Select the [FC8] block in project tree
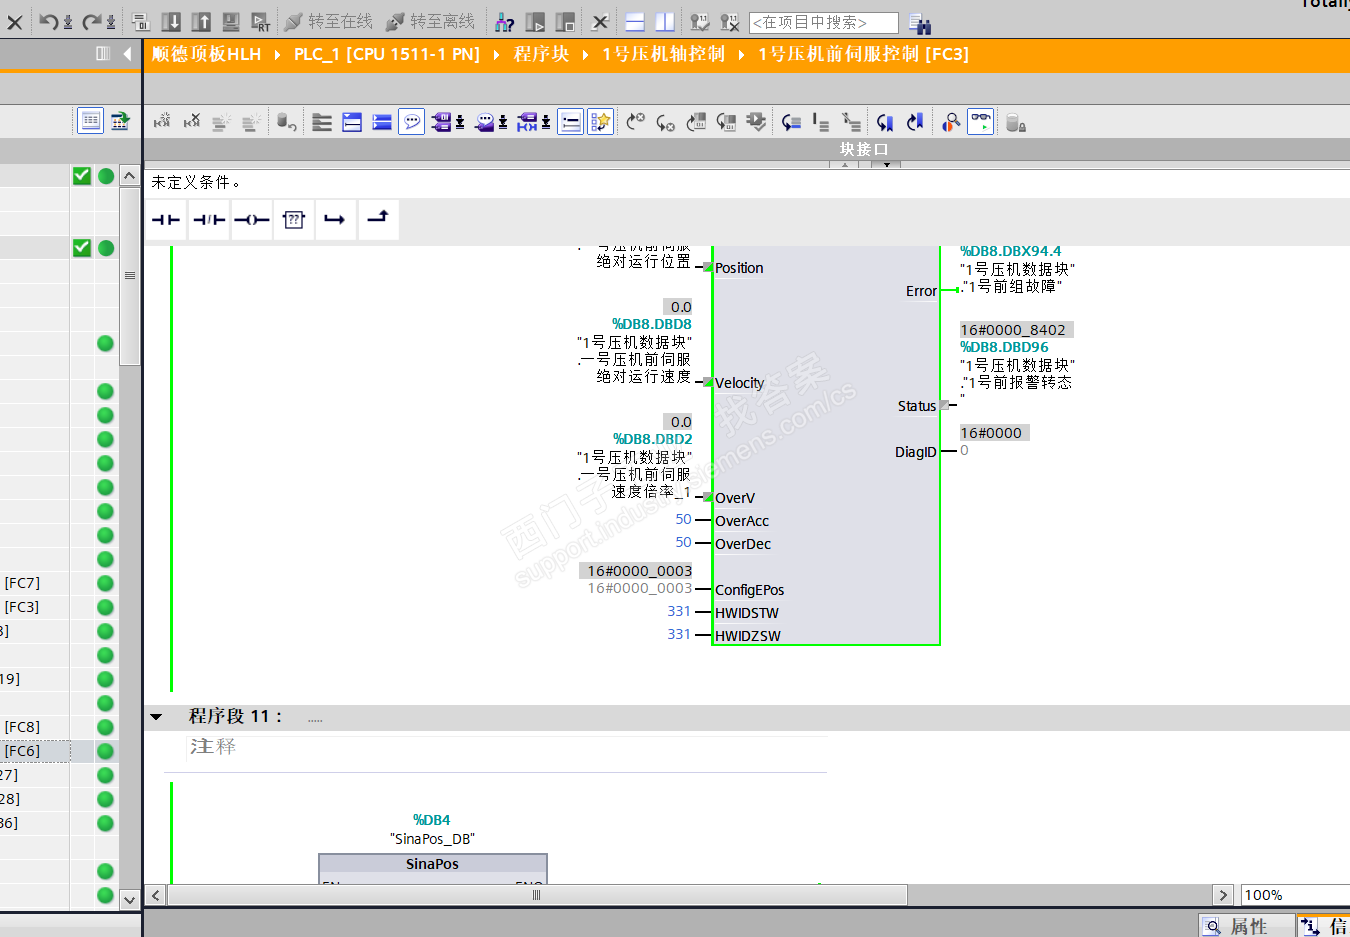1350x937 pixels. point(22,727)
